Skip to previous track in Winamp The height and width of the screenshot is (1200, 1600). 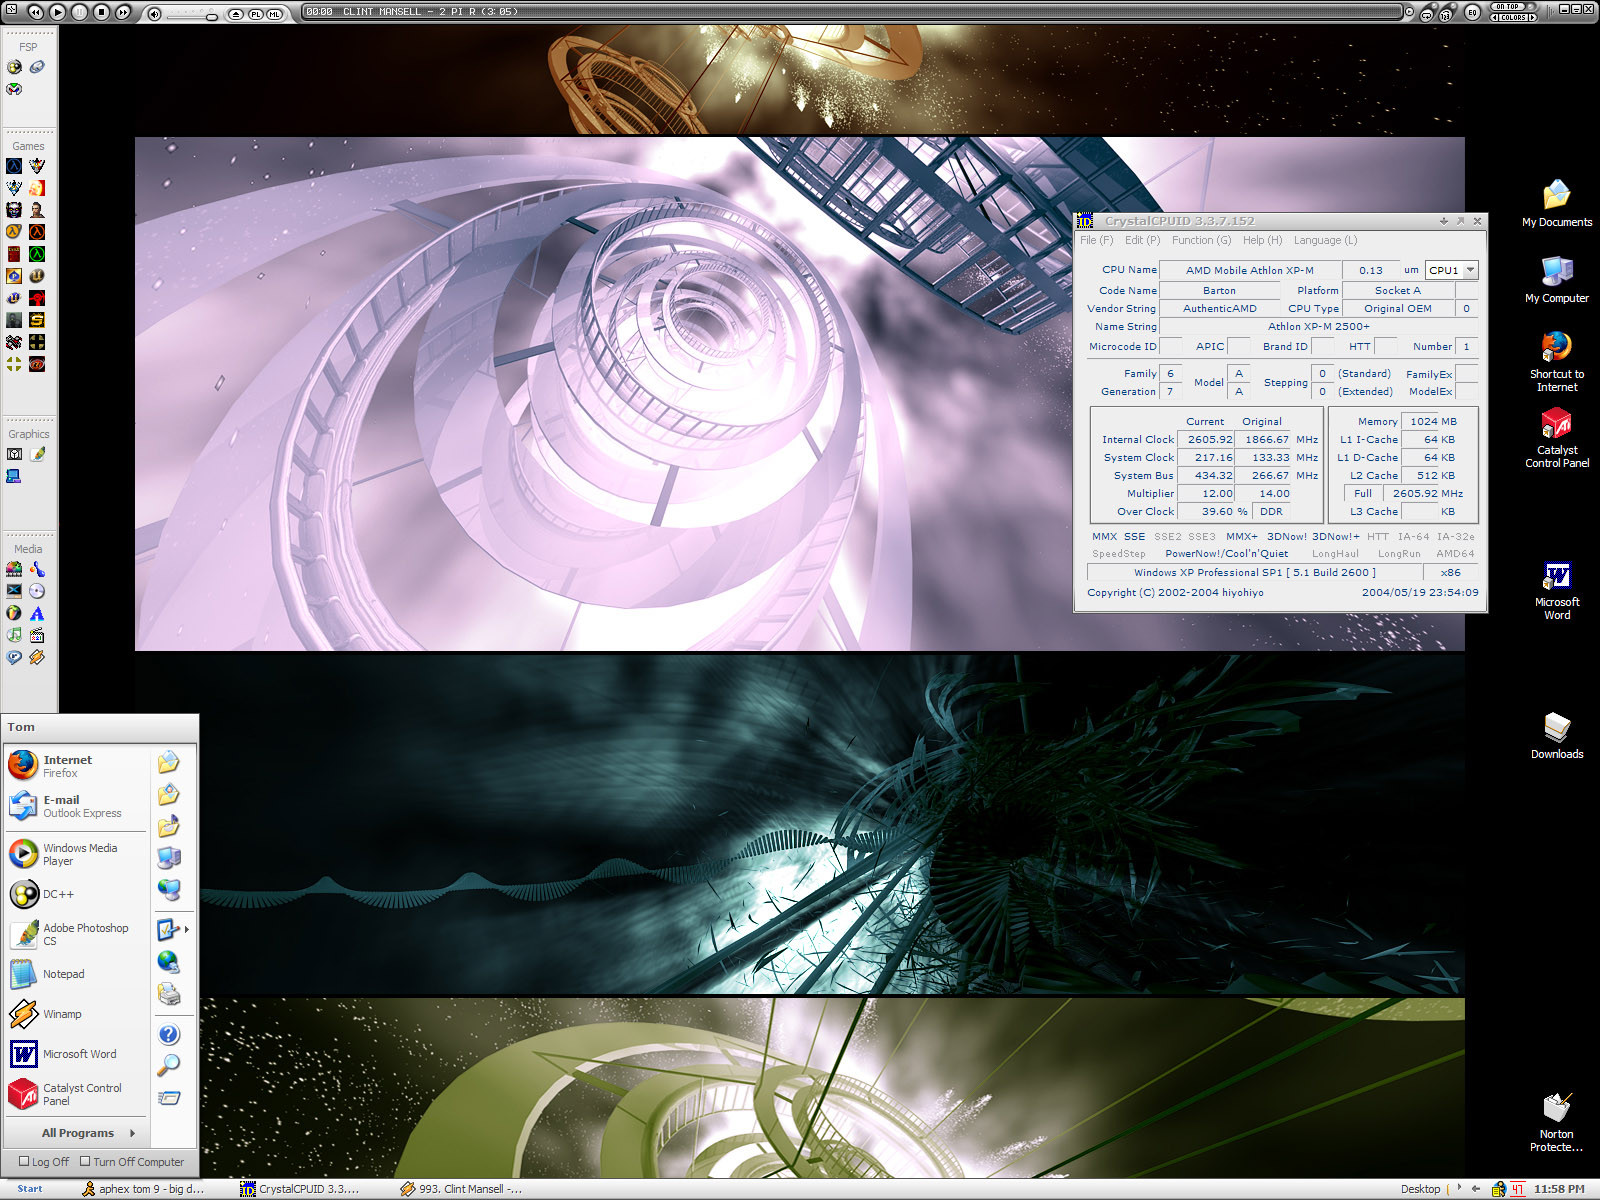click(35, 12)
